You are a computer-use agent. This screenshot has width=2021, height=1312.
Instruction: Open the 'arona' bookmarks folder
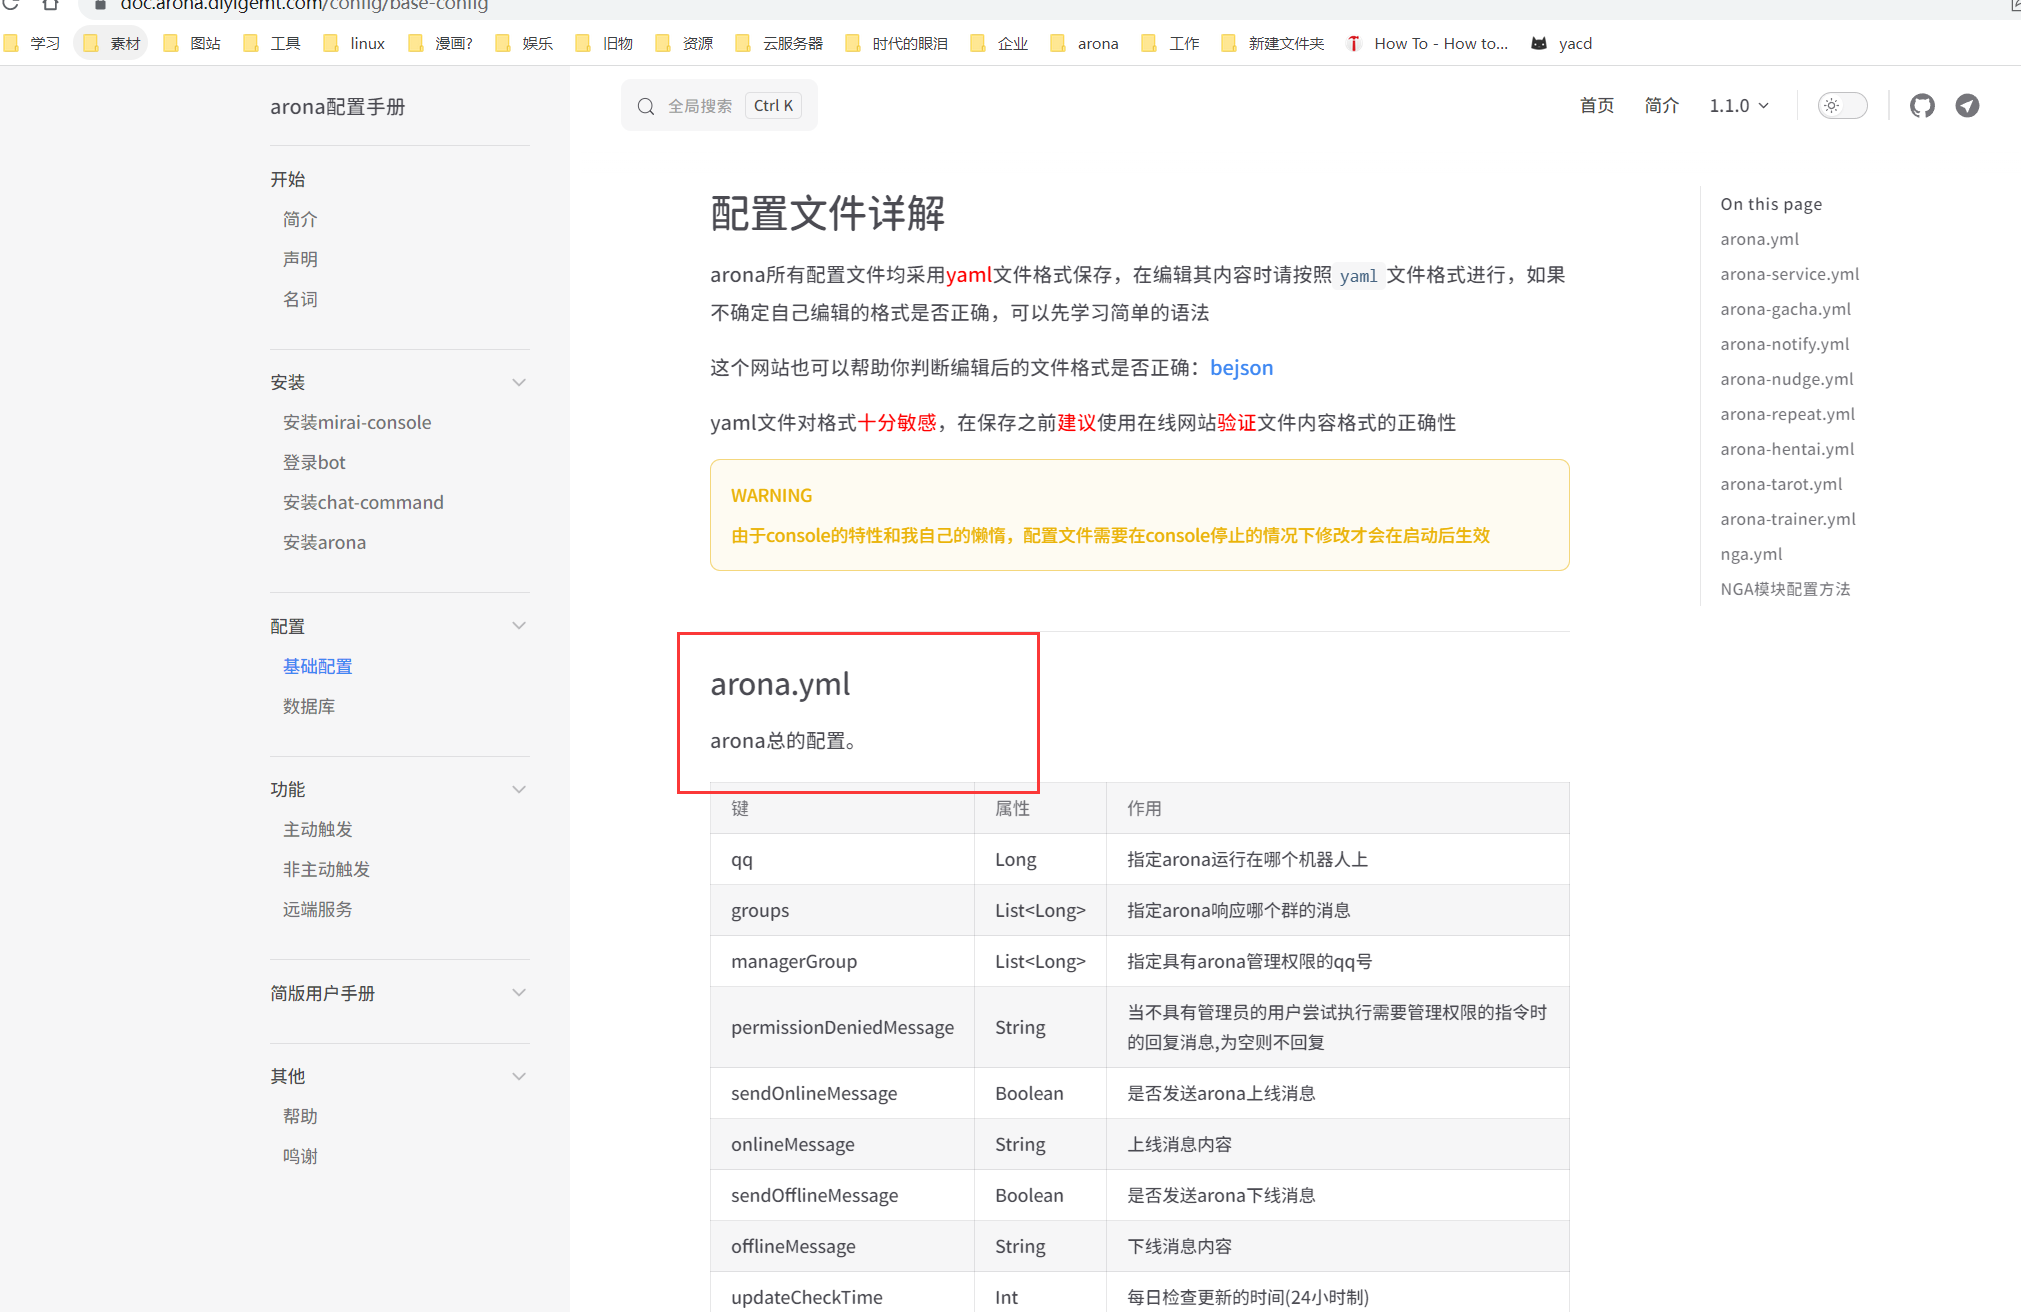coord(1083,43)
